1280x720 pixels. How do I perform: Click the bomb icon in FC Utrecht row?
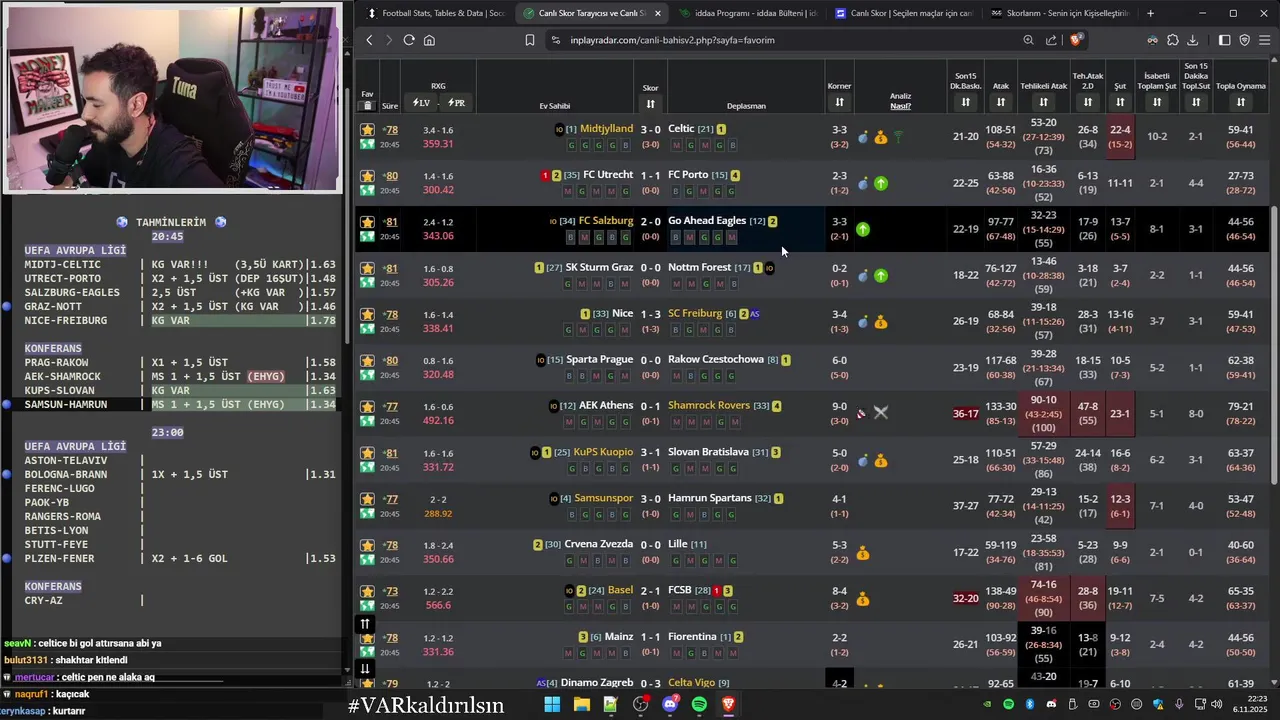click(x=863, y=183)
